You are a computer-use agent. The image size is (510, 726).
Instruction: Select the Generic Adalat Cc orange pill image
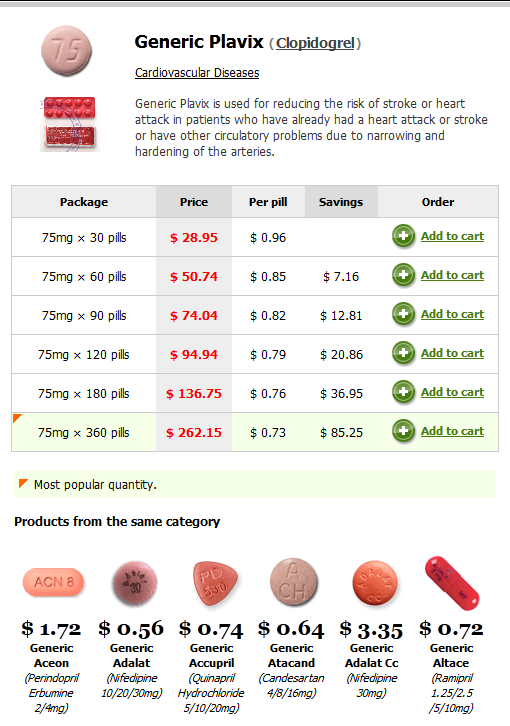point(375,583)
